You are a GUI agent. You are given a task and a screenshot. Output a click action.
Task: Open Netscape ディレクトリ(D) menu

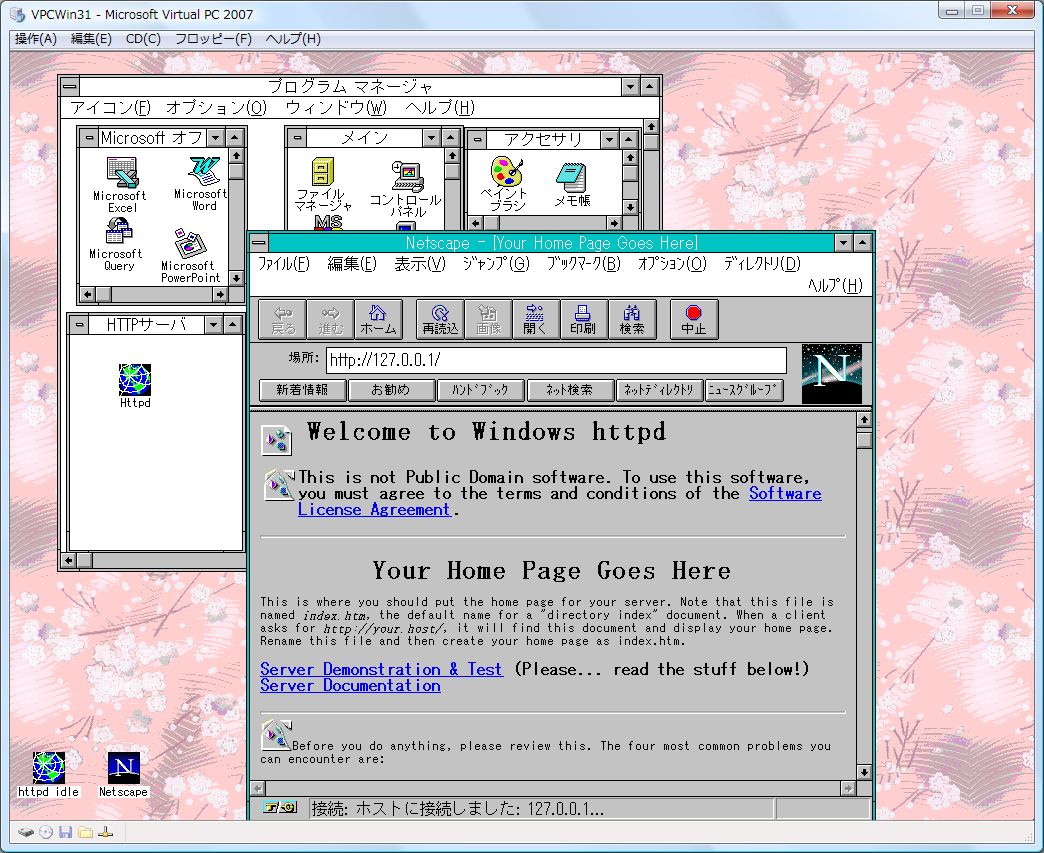762,264
